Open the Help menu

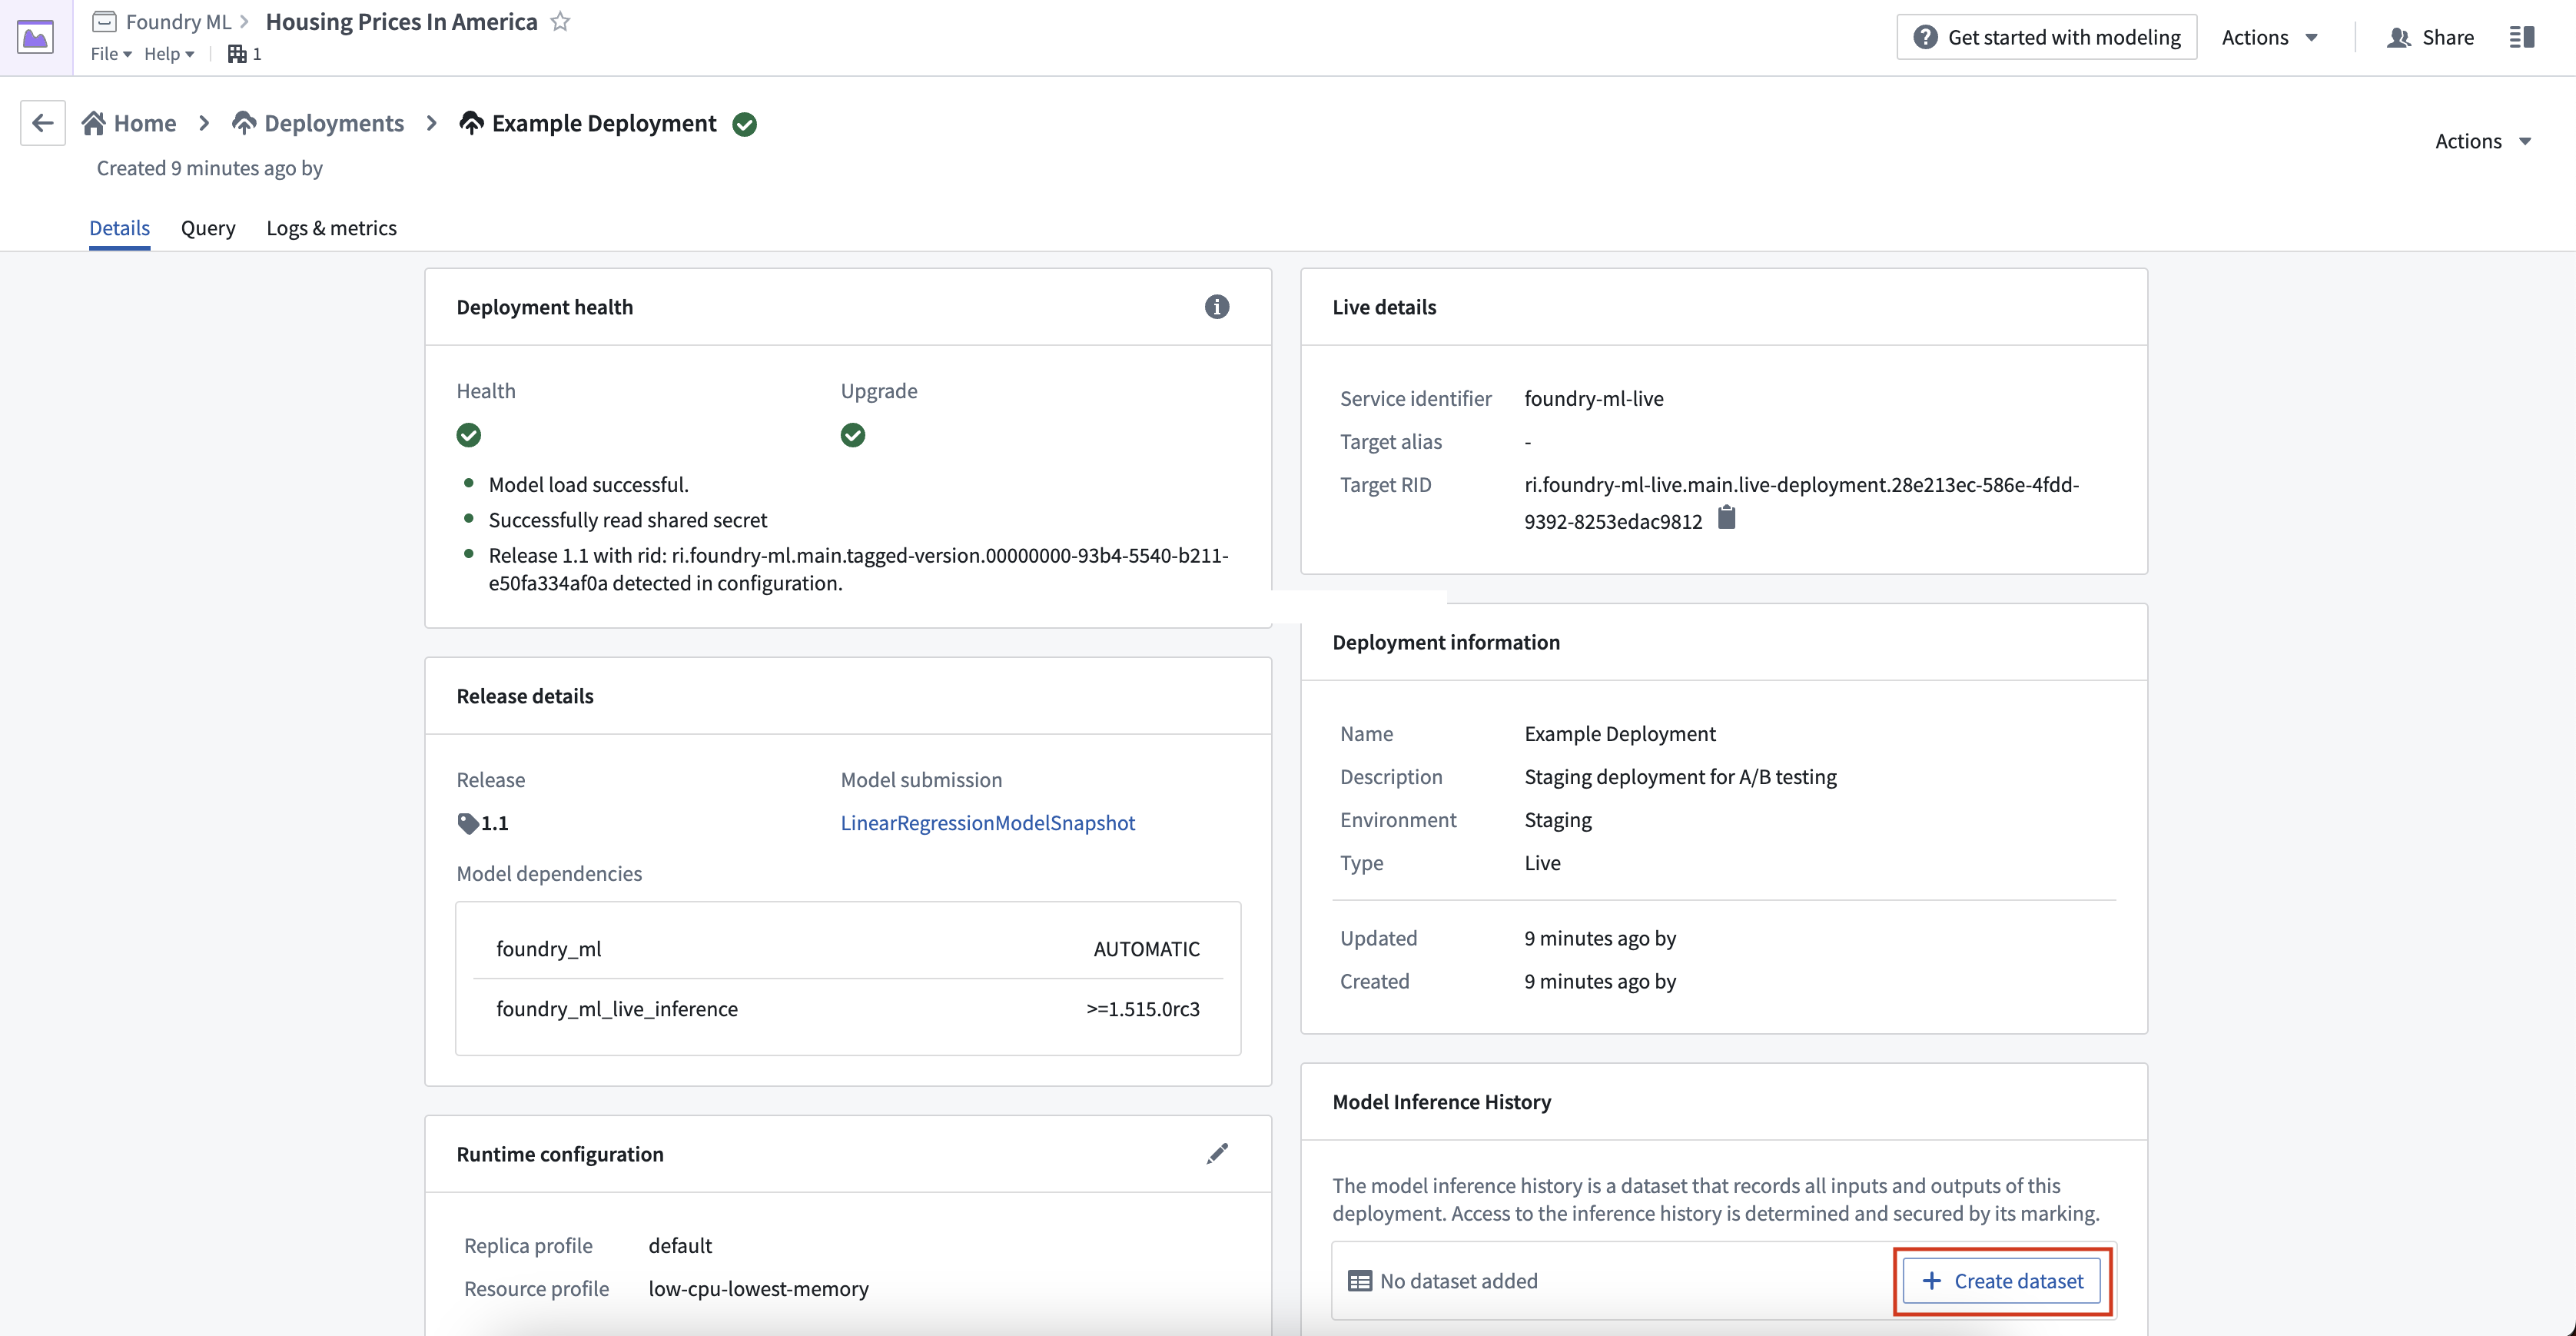pyautogui.click(x=169, y=54)
